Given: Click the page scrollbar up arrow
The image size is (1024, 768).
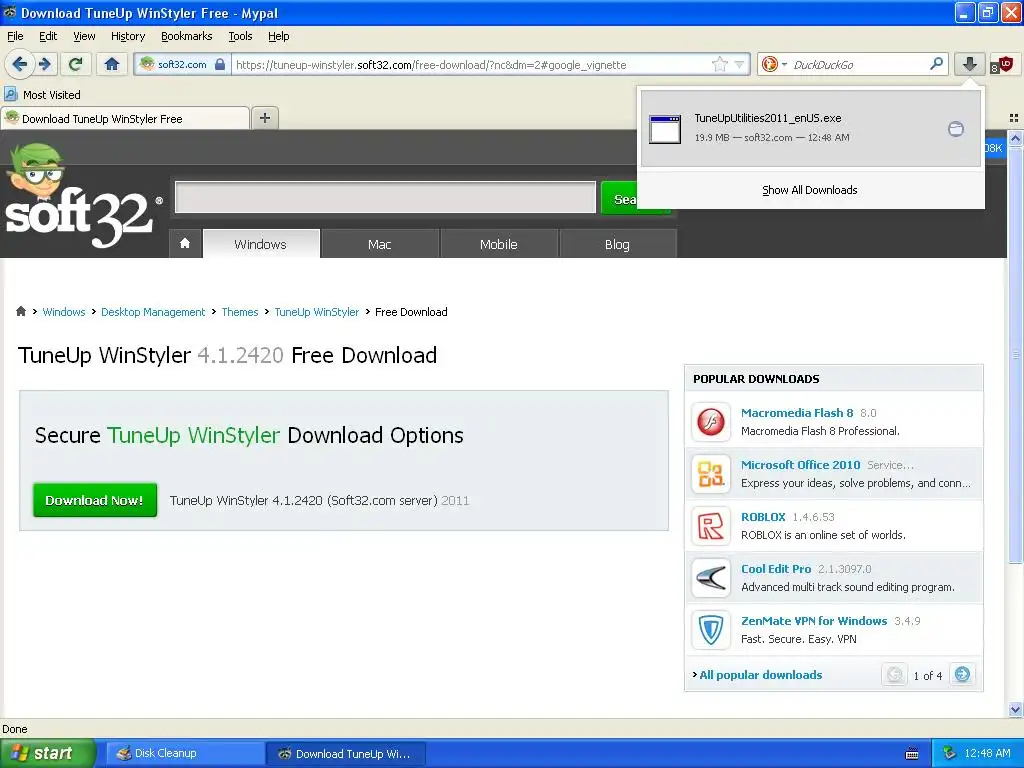Looking at the screenshot, I should (1015, 138).
